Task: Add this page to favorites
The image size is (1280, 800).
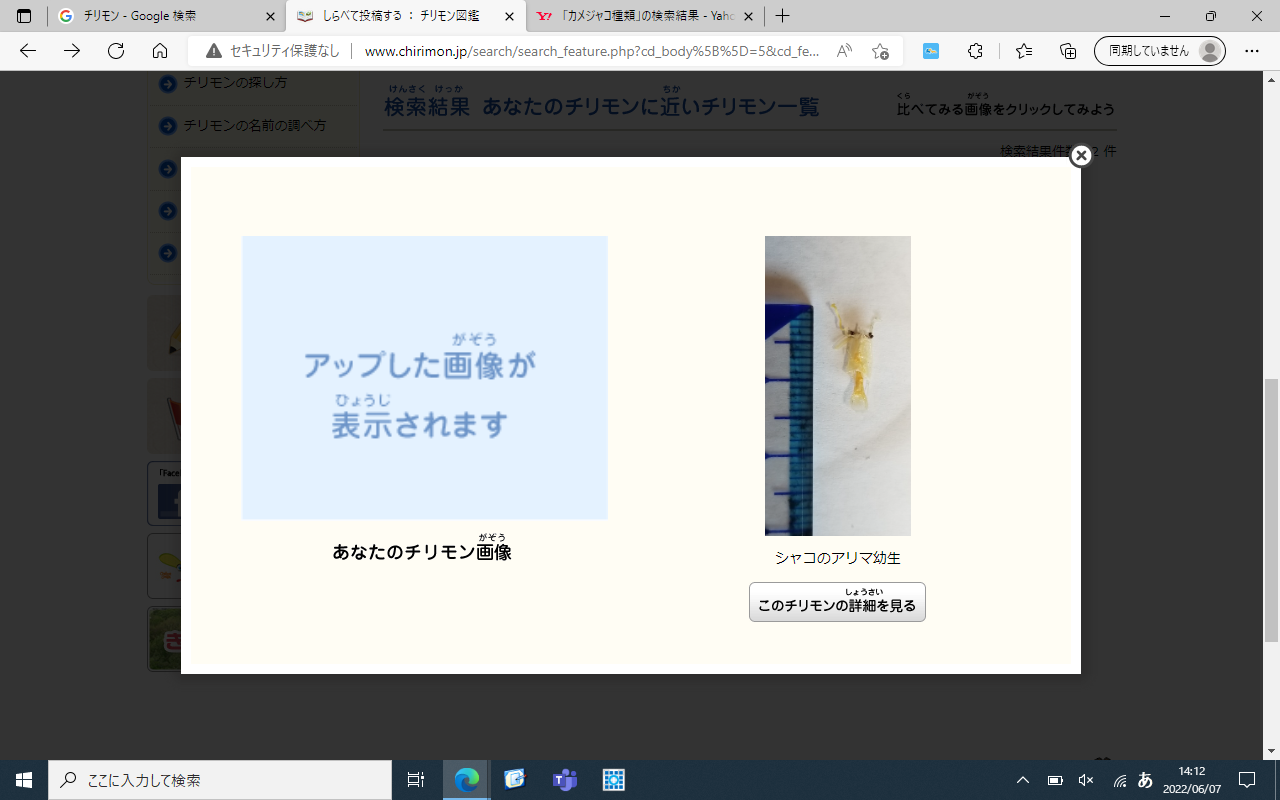Action: point(880,51)
